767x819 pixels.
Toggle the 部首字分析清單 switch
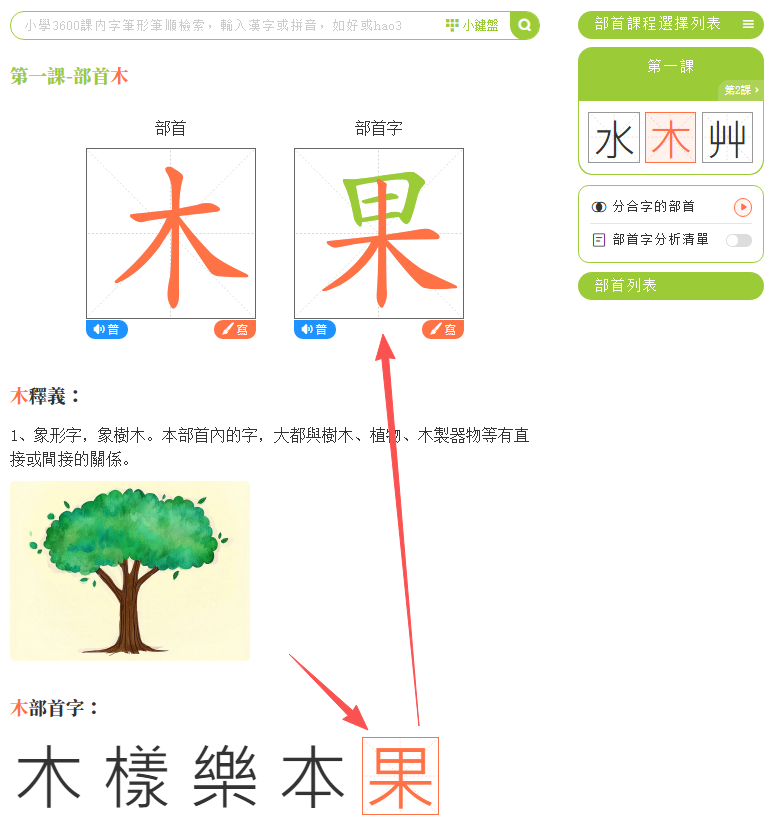pyautogui.click(x=739, y=240)
